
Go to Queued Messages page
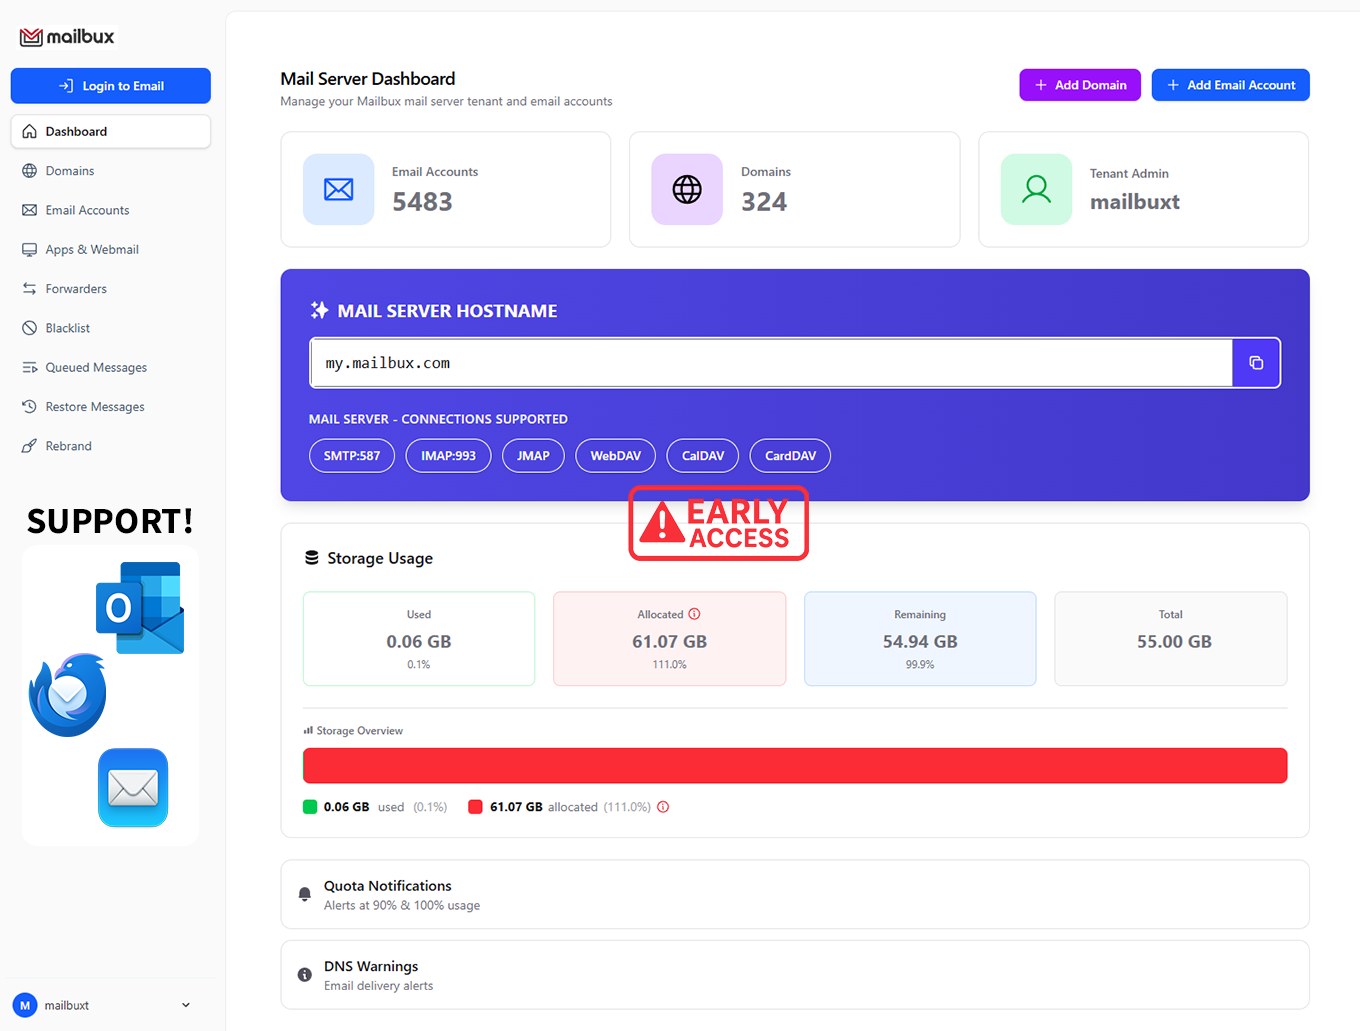[96, 367]
